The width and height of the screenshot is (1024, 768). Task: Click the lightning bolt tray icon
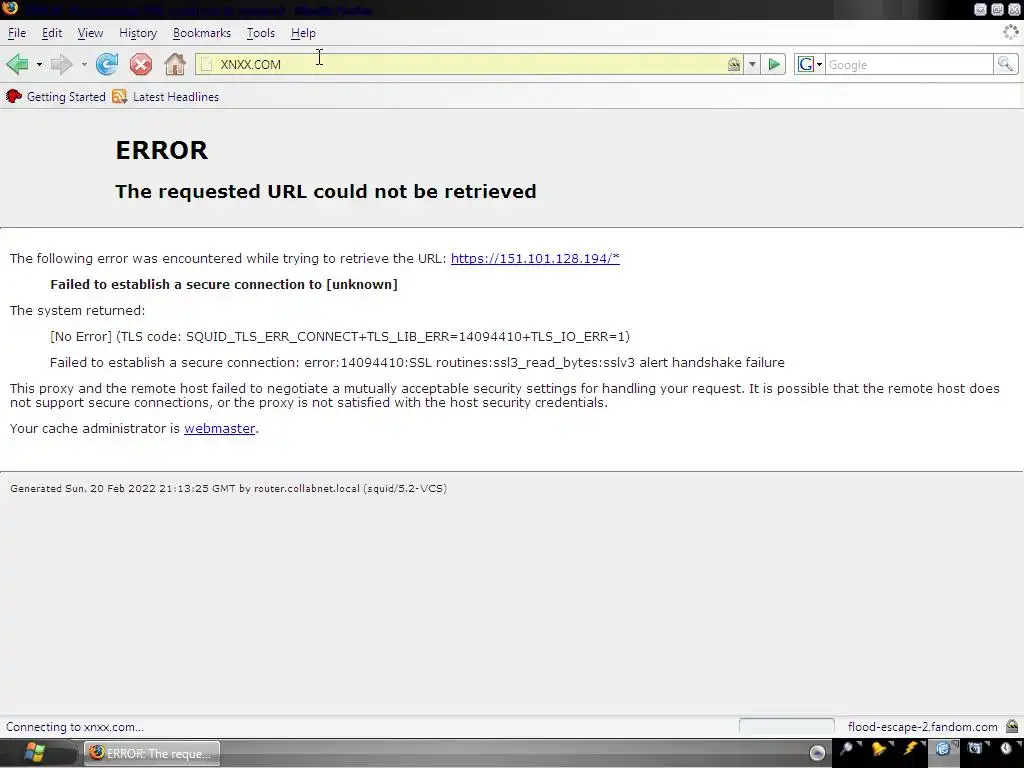(x=910, y=748)
